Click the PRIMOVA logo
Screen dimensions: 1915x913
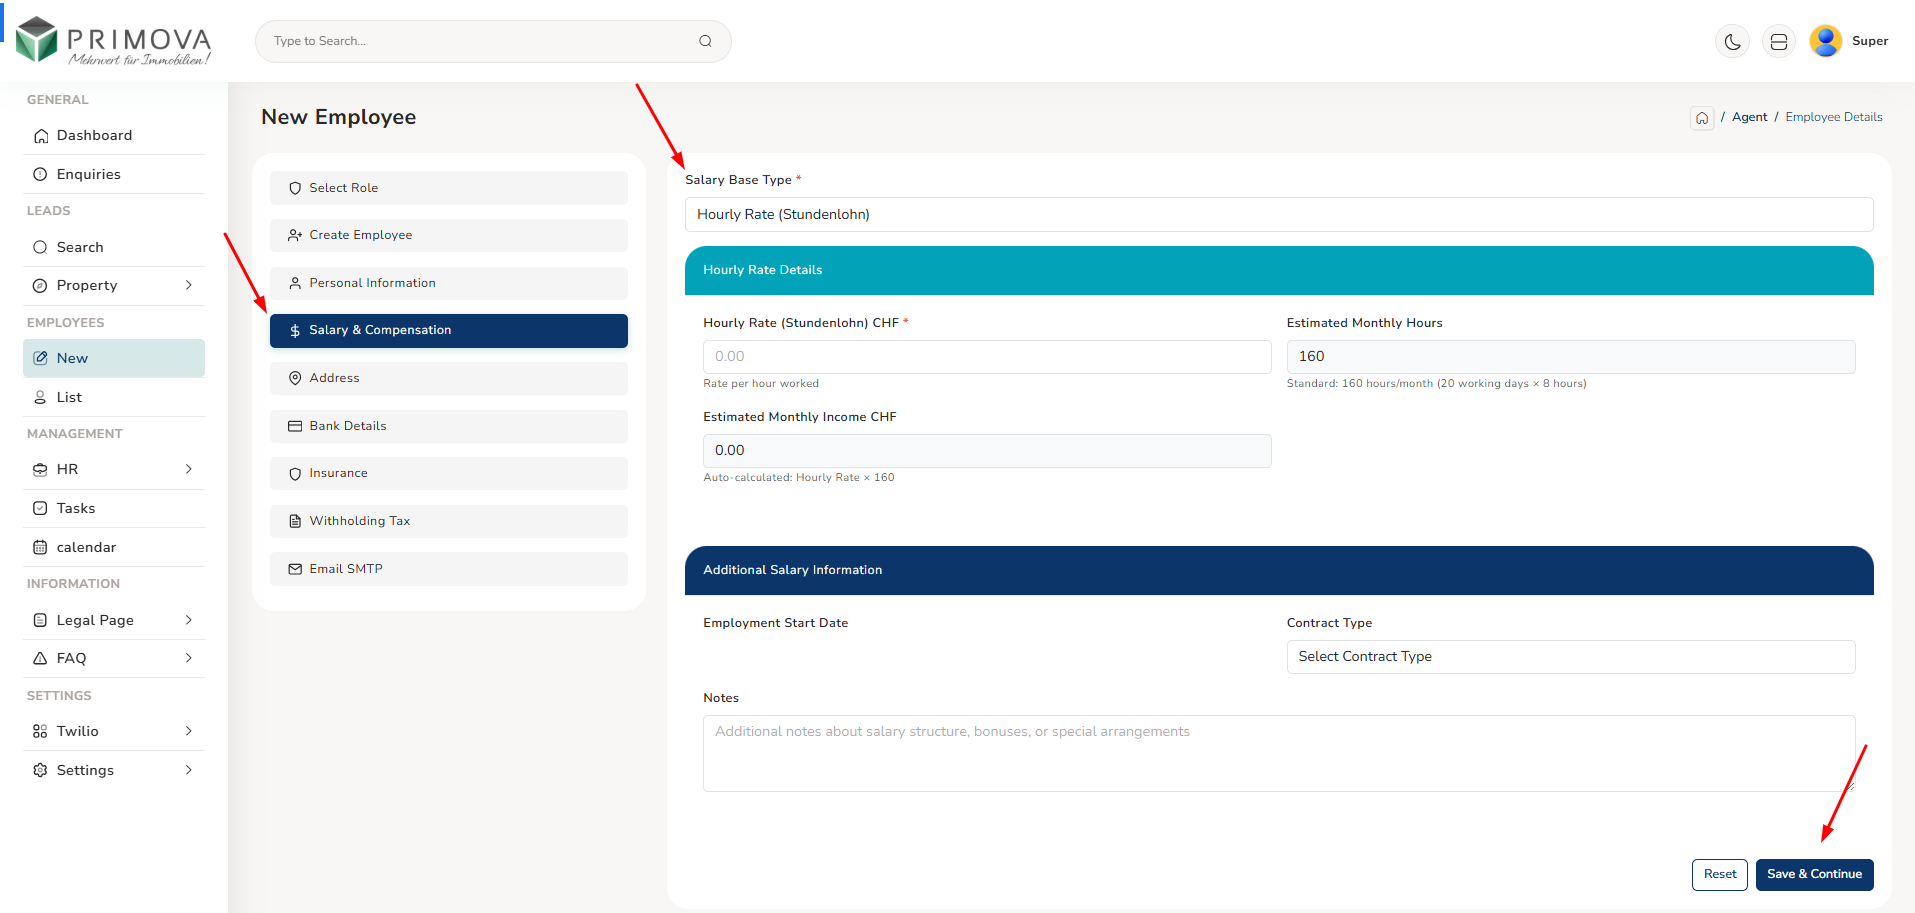pyautogui.click(x=114, y=41)
